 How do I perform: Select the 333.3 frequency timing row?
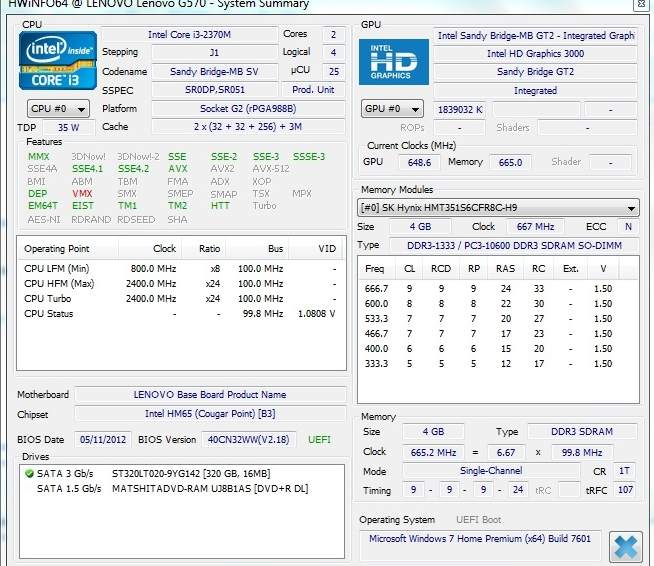click(x=498, y=364)
